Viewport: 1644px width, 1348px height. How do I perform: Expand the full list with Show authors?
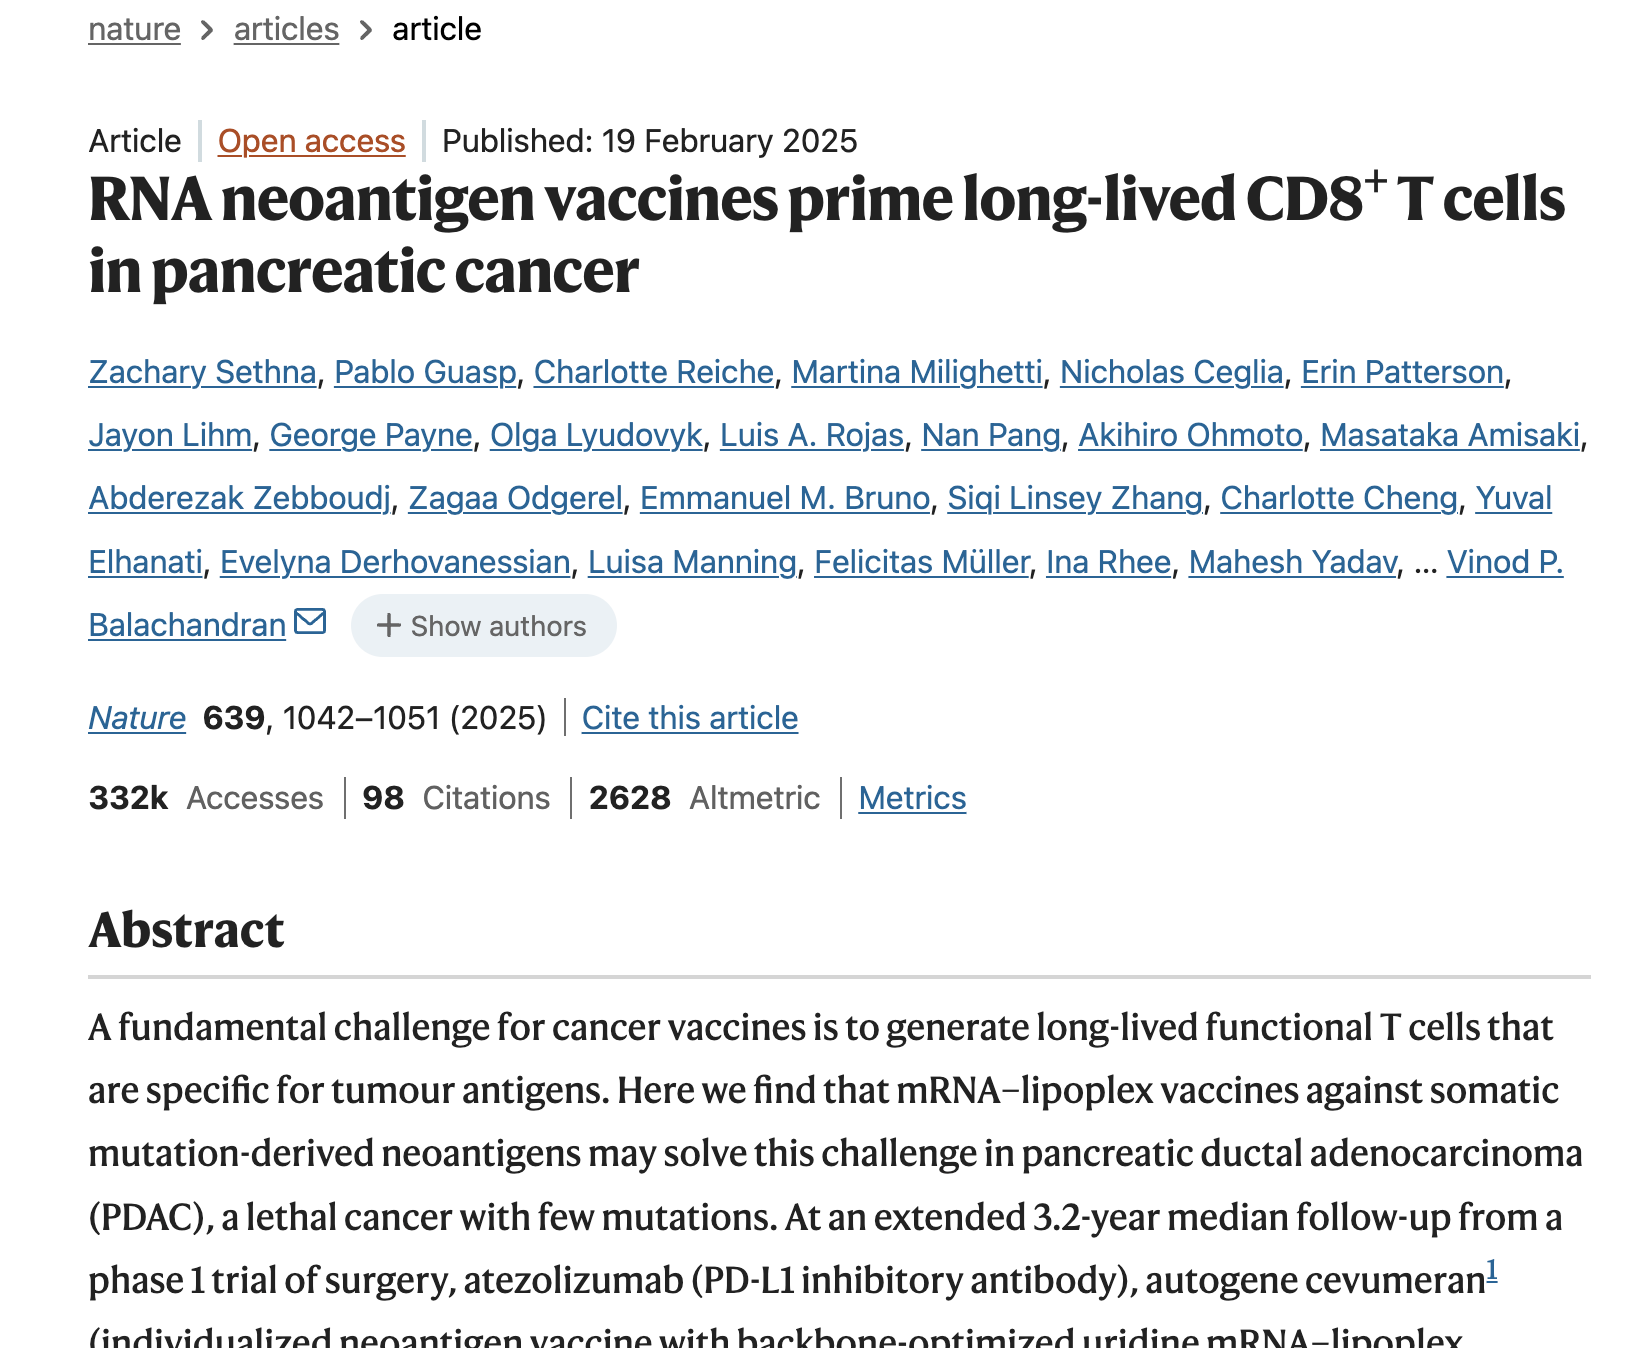pyautogui.click(x=483, y=626)
